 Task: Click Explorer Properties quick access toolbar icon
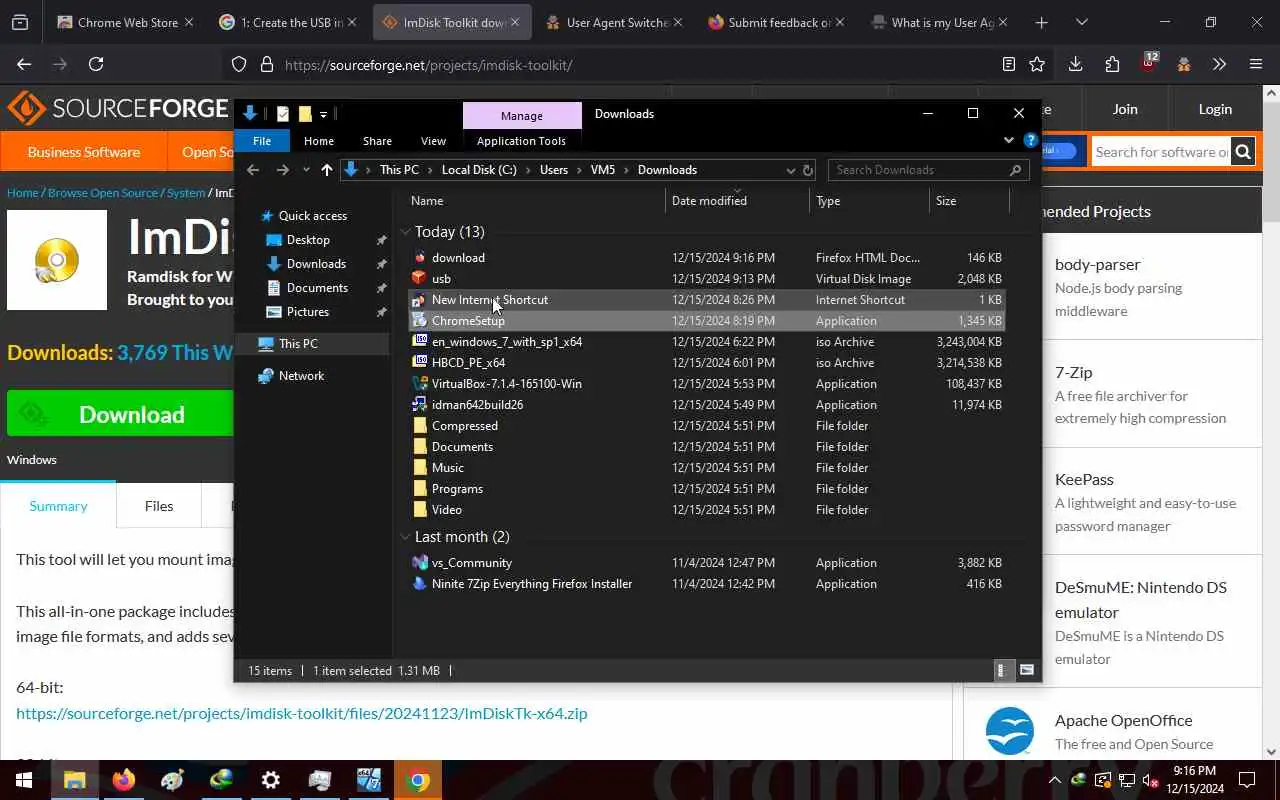[283, 114]
